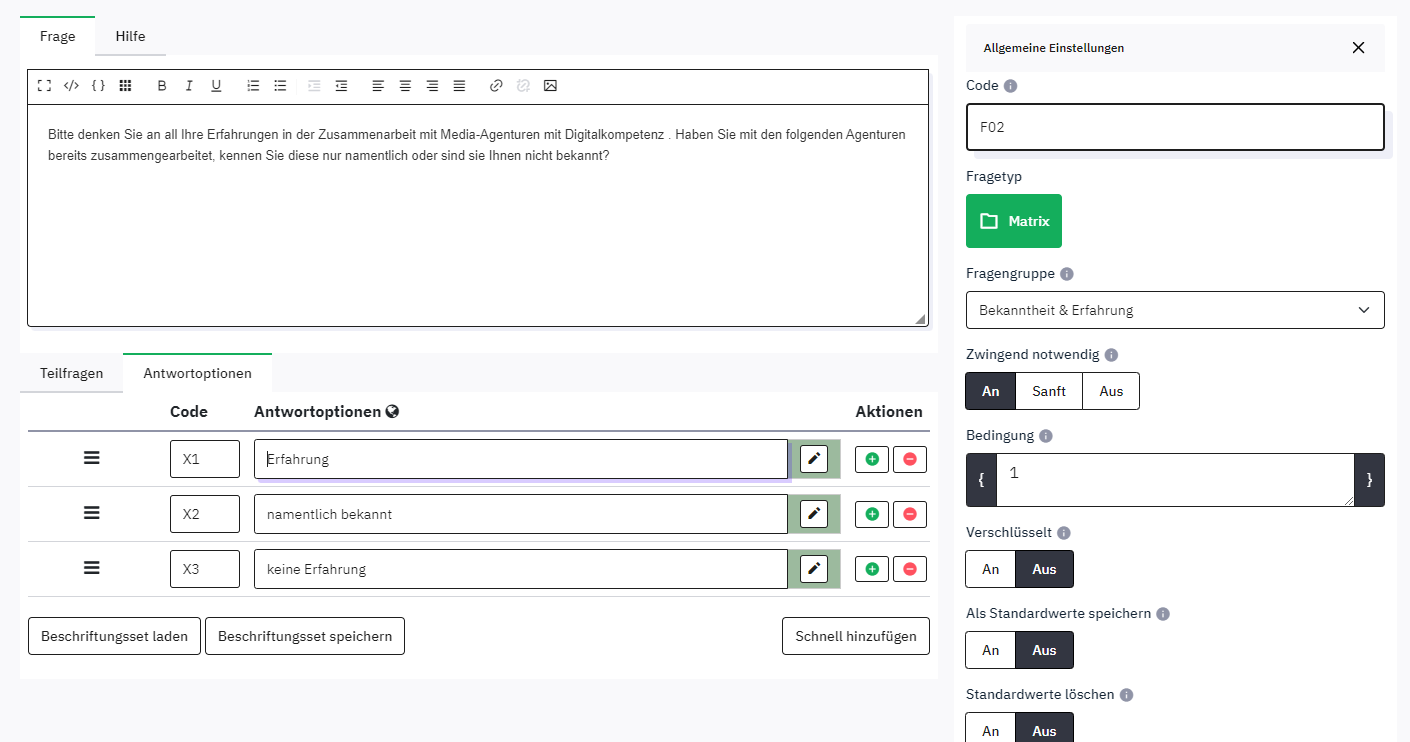Toggle bold formatting in editor toolbar
Image resolution: width=1410 pixels, height=742 pixels.
pyautogui.click(x=162, y=86)
